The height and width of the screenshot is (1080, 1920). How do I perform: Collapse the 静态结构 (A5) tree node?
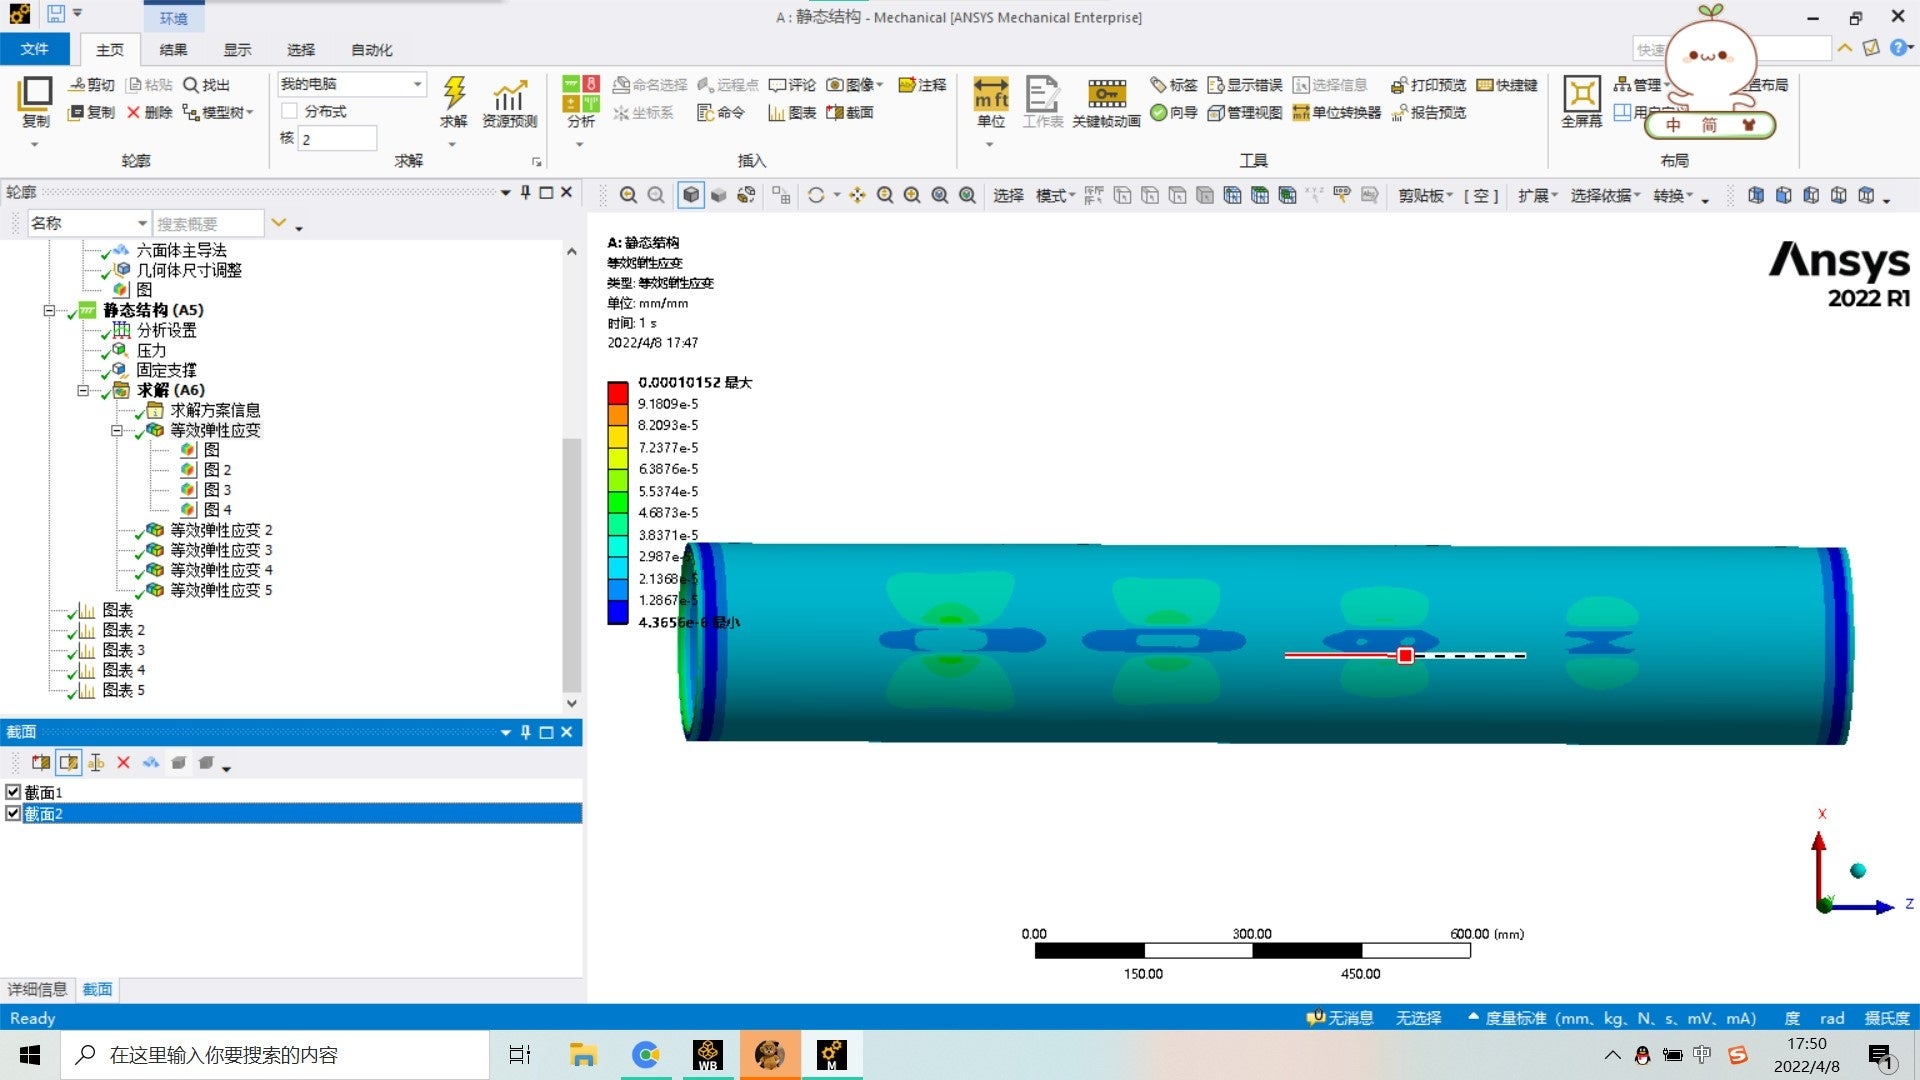(x=49, y=311)
